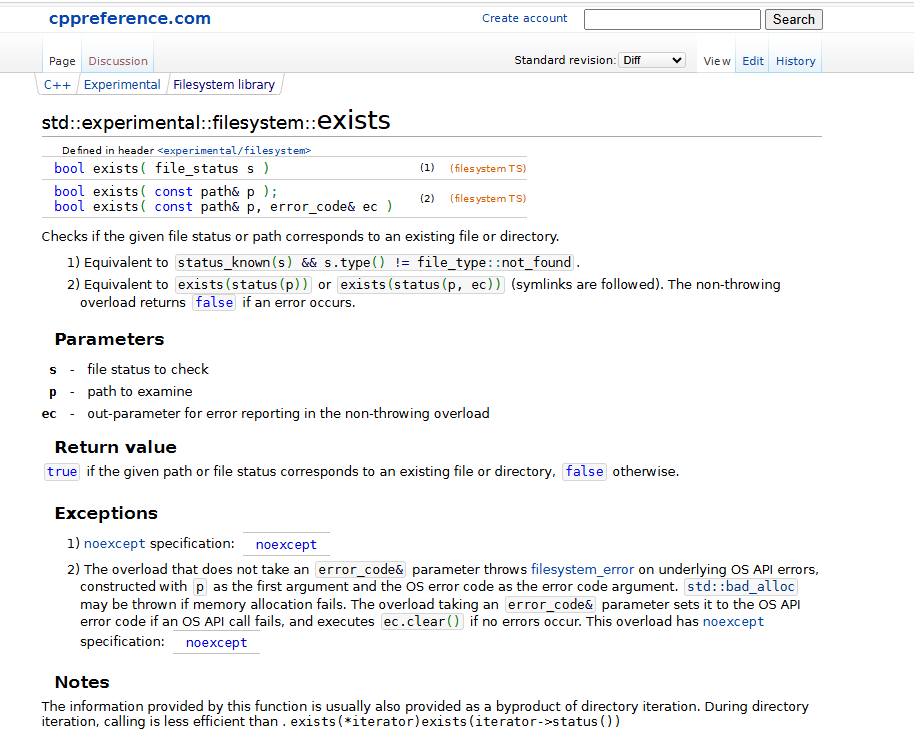This screenshot has width=914, height=738.
Task: Open status_known link in equivalence expression
Action: [224, 262]
